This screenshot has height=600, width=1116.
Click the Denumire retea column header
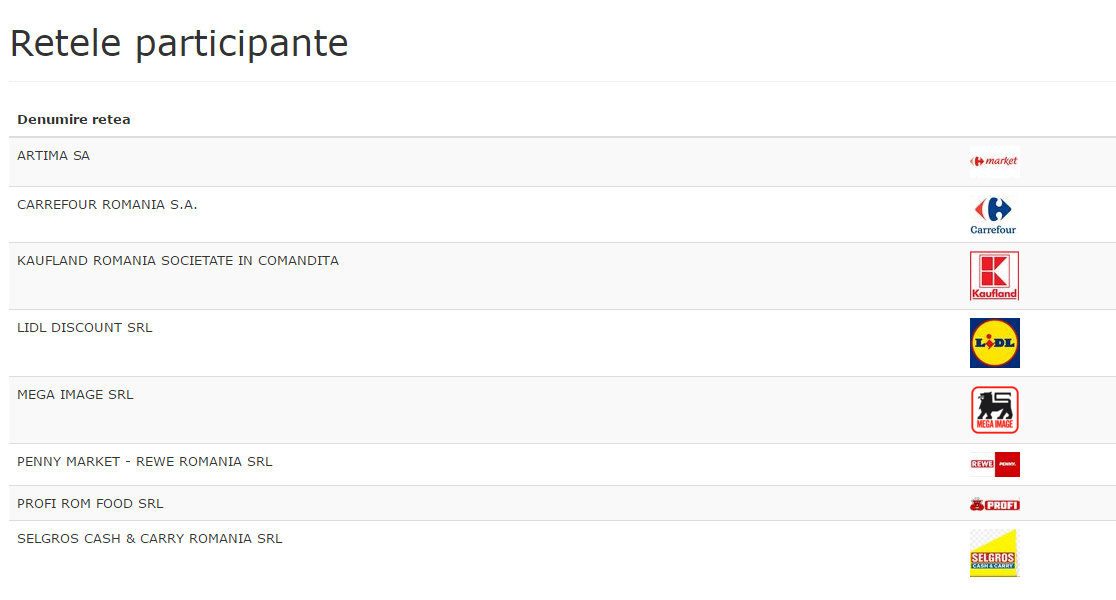[73, 120]
